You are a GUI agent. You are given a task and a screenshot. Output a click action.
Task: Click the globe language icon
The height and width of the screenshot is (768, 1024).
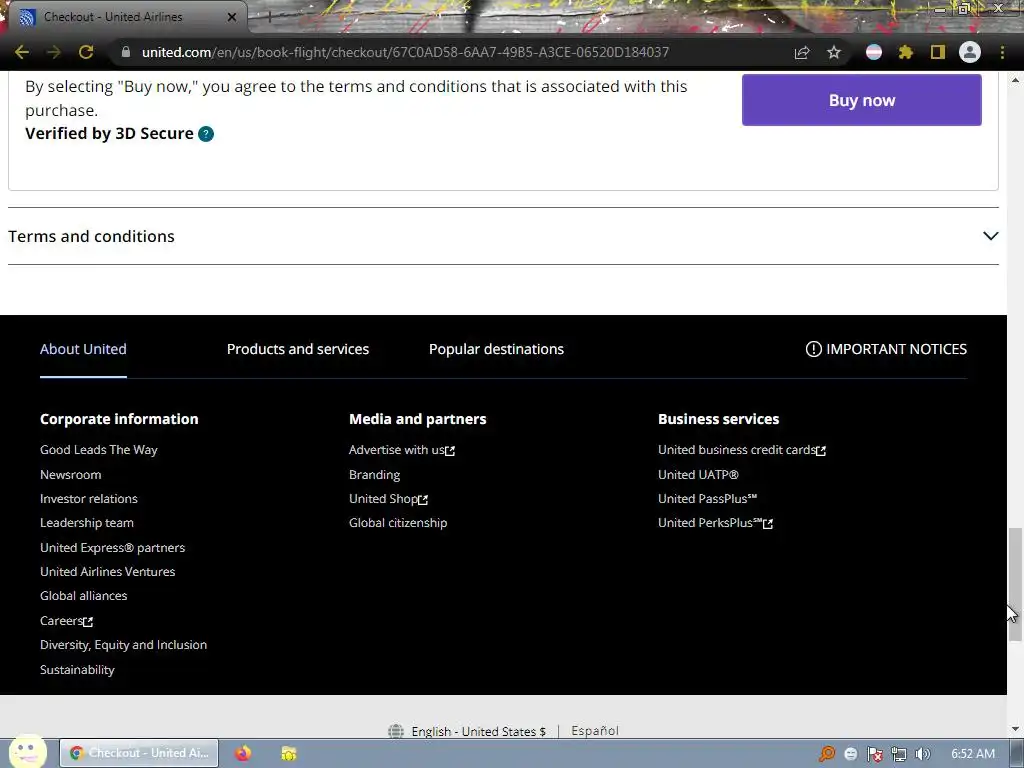396,731
